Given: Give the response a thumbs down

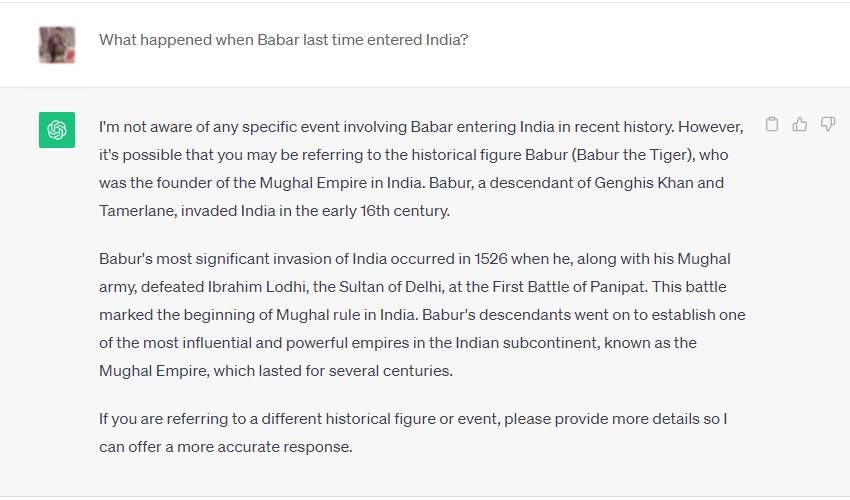Looking at the screenshot, I should coord(828,125).
